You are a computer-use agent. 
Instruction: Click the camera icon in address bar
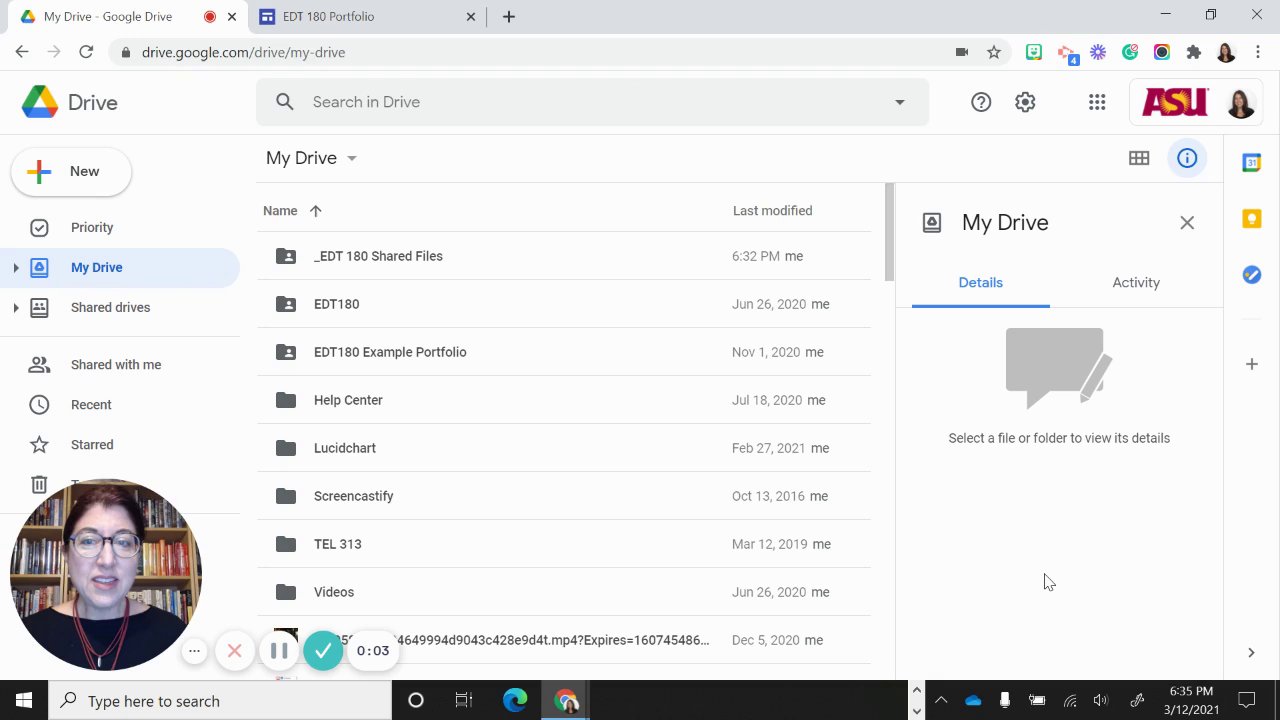(x=962, y=52)
